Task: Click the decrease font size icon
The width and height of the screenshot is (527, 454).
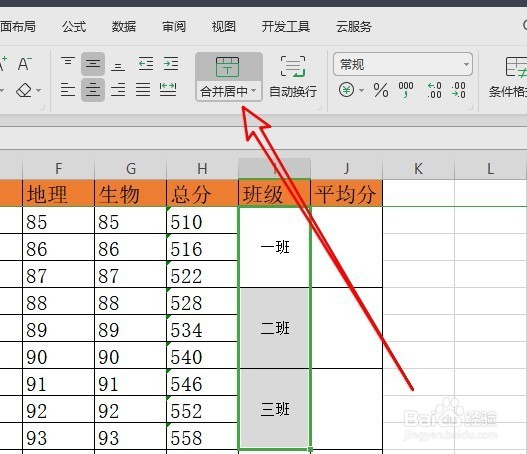Action: (x=25, y=64)
